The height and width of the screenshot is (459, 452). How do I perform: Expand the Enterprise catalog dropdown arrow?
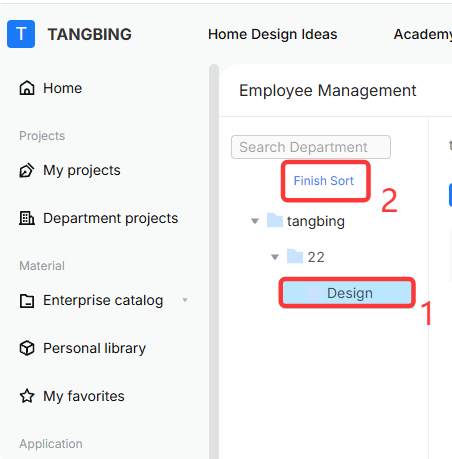coord(185,300)
